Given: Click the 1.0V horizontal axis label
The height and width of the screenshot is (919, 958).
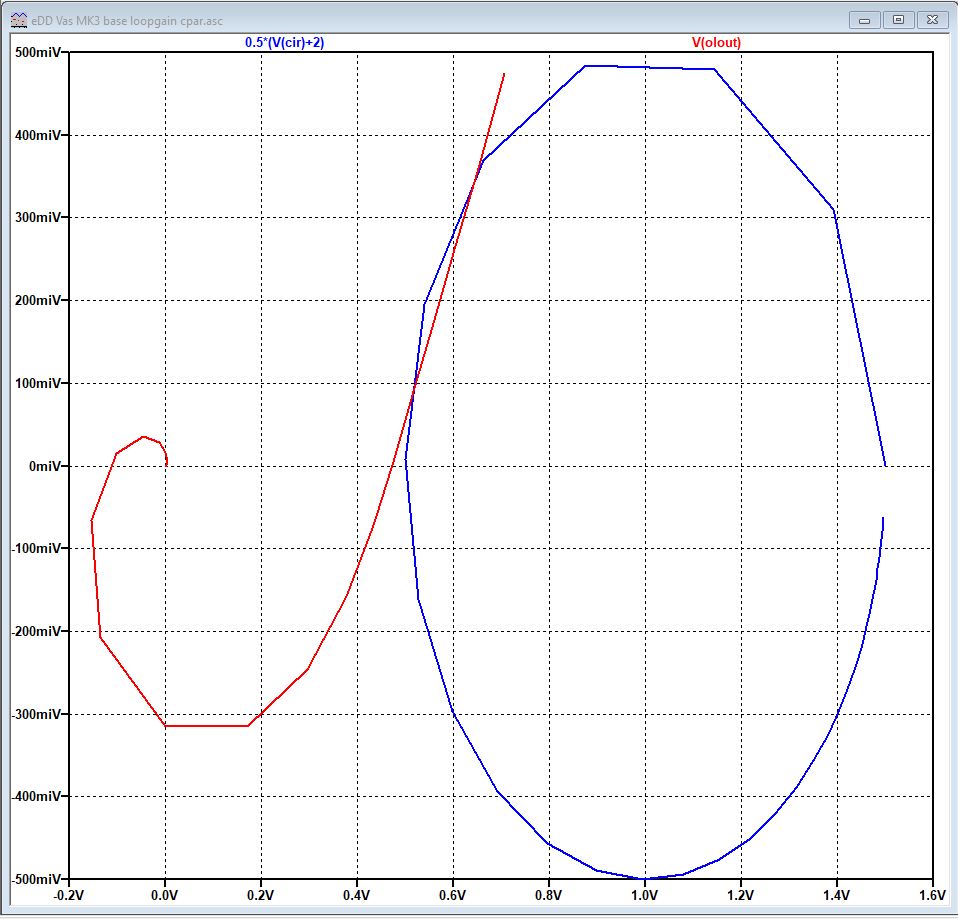Looking at the screenshot, I should [645, 896].
